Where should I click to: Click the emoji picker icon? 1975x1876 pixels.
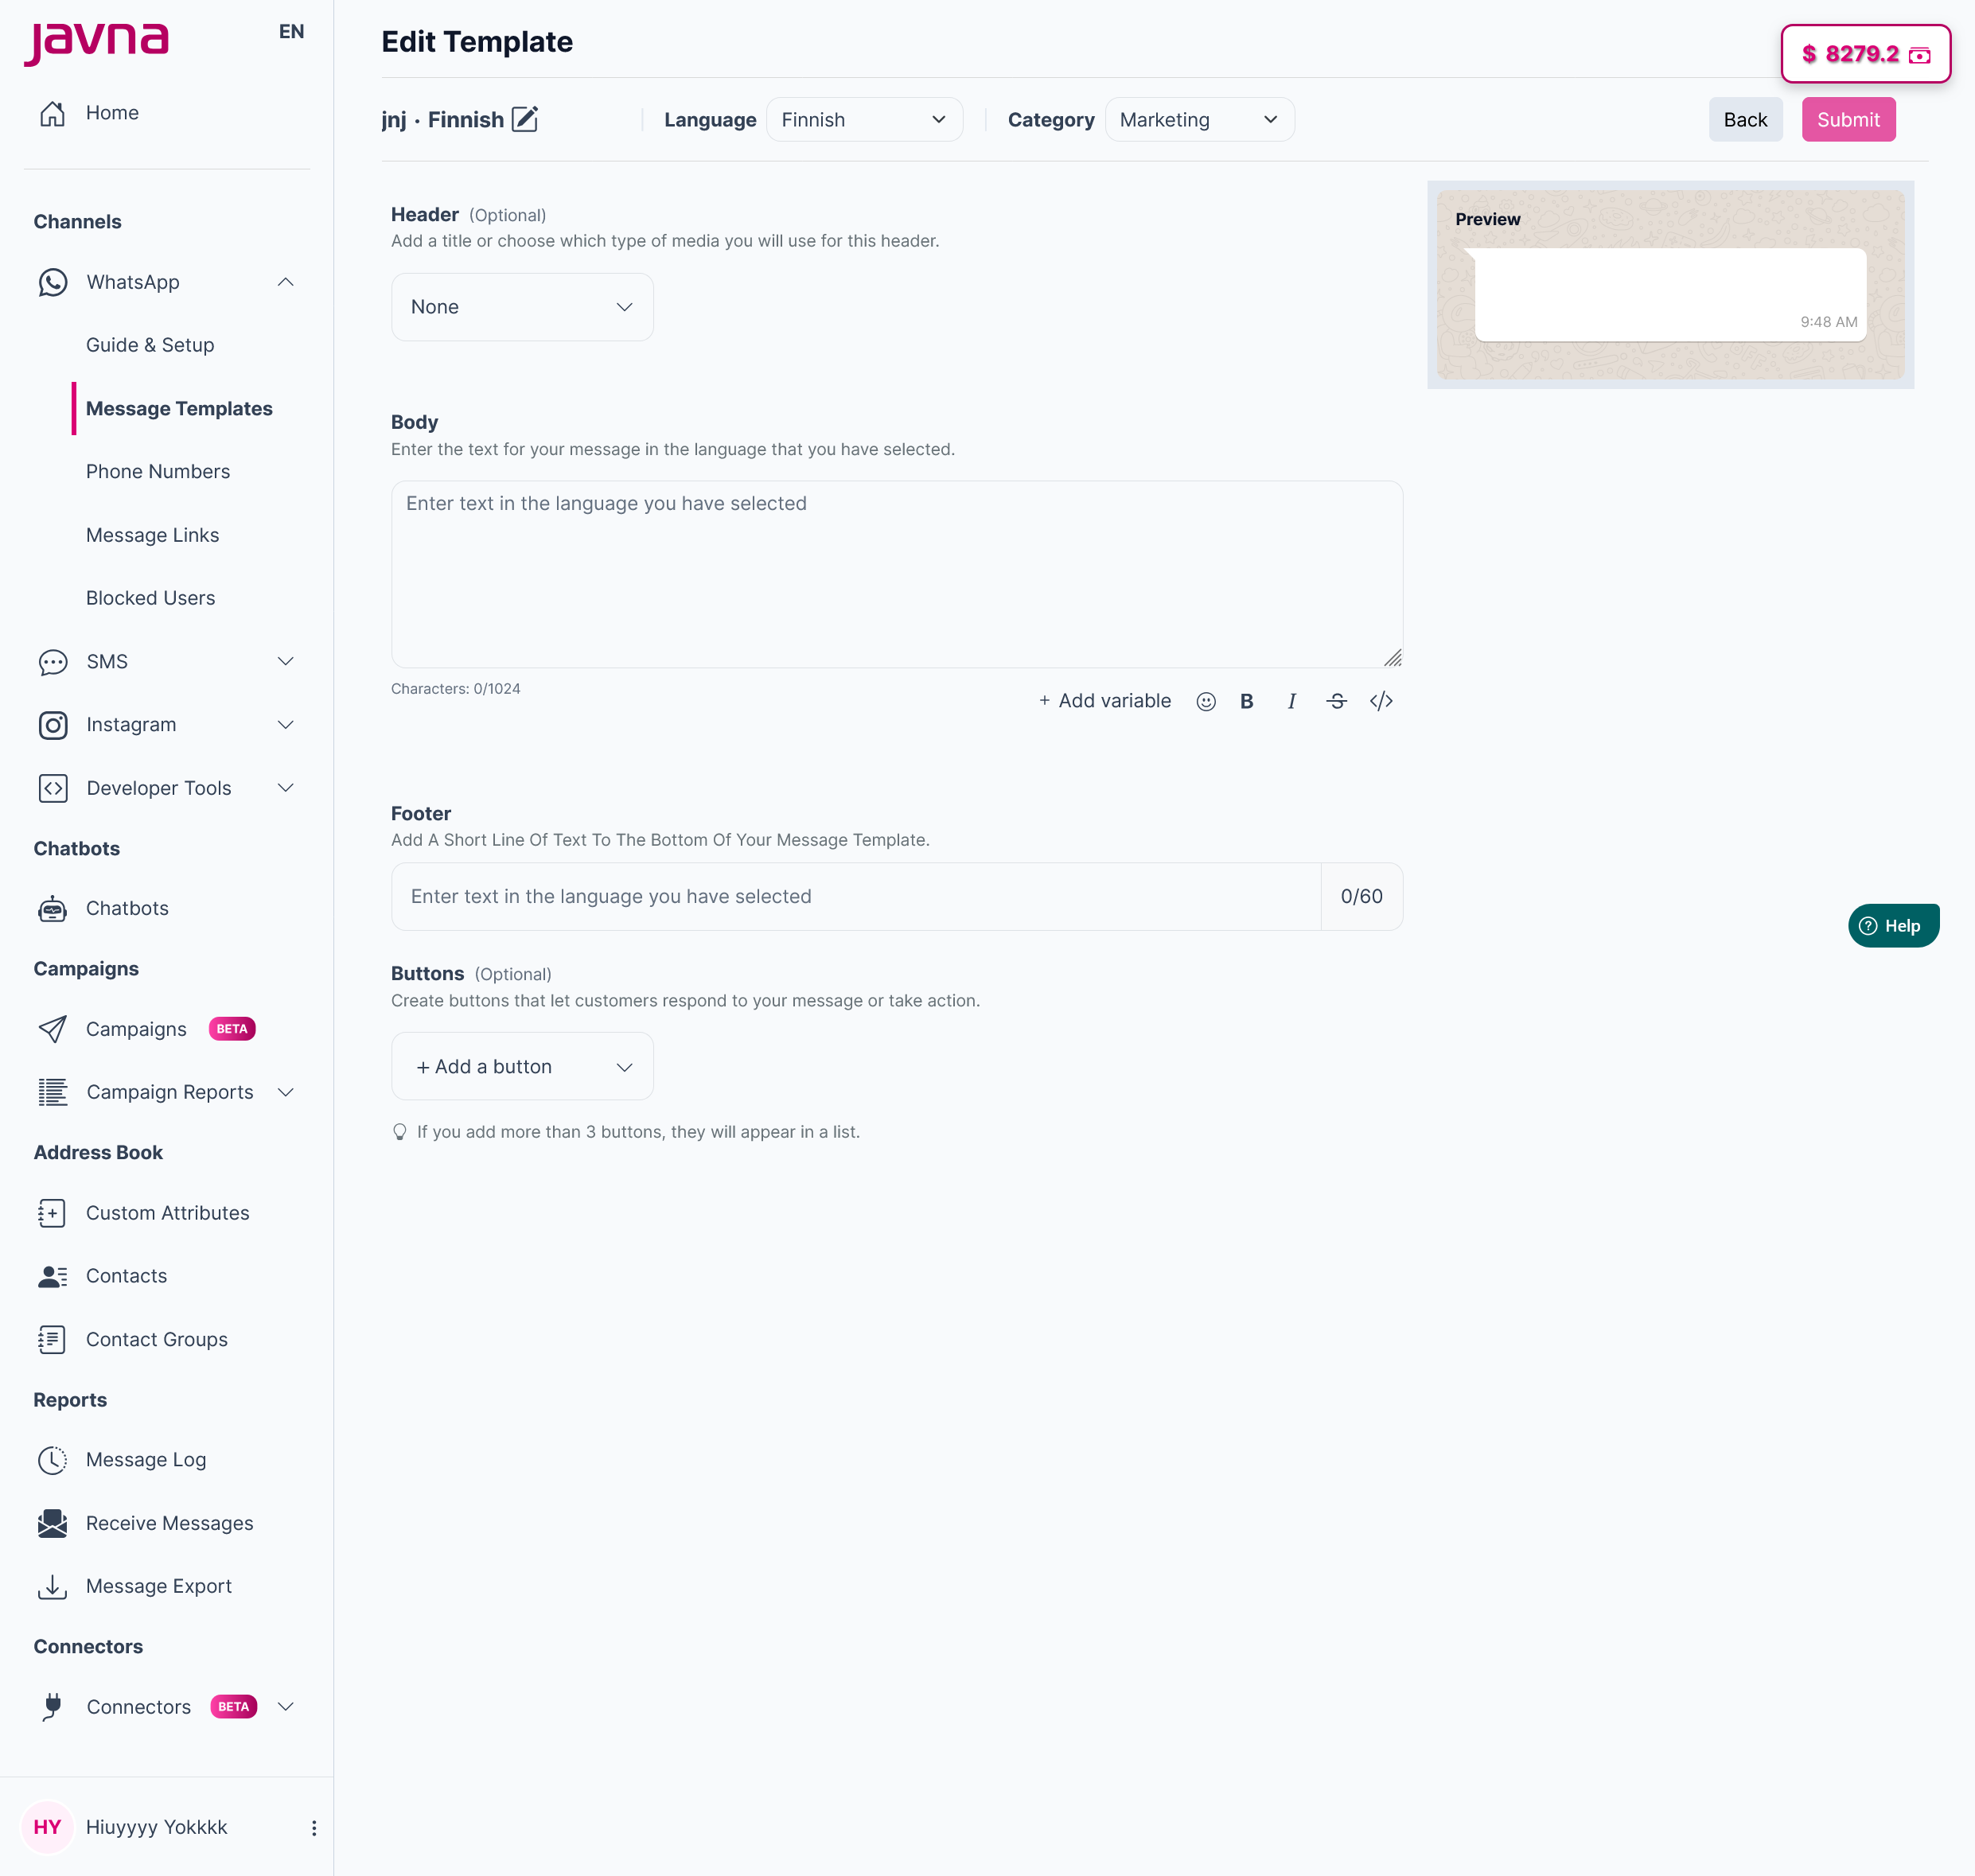point(1206,701)
